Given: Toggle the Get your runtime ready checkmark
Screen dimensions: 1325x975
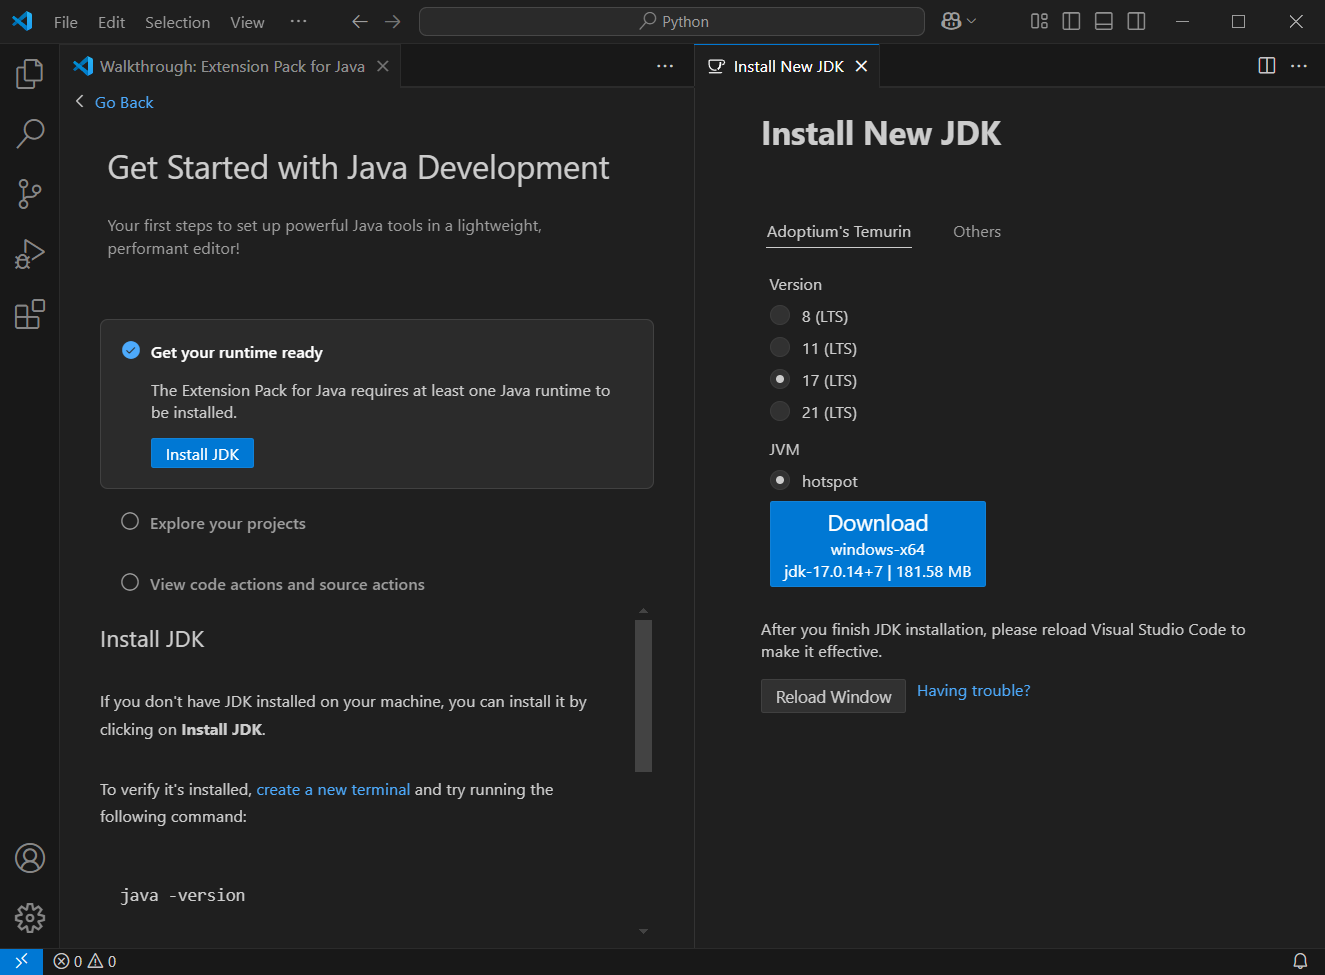Looking at the screenshot, I should tap(130, 350).
